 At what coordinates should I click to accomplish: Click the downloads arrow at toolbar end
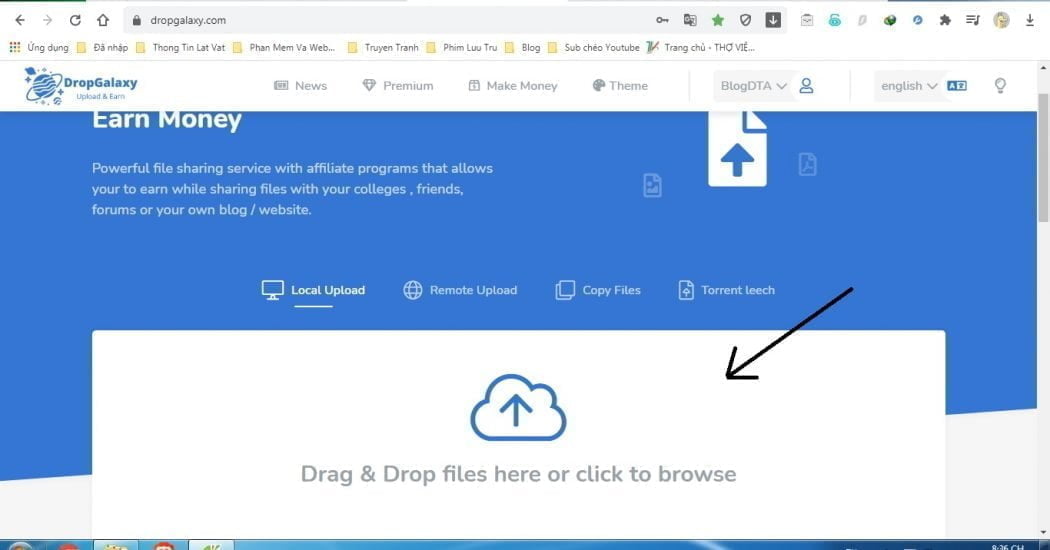tap(1030, 20)
